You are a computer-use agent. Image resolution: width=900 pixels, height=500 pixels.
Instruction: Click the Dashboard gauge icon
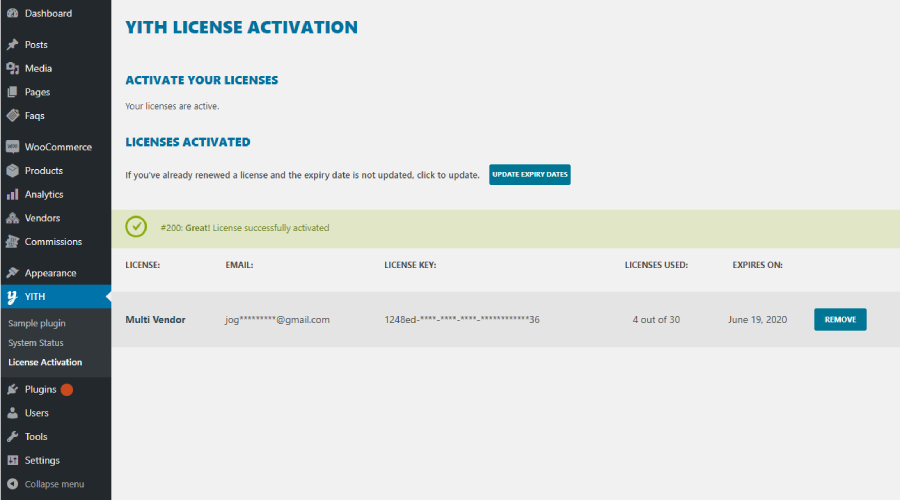[x=12, y=14]
